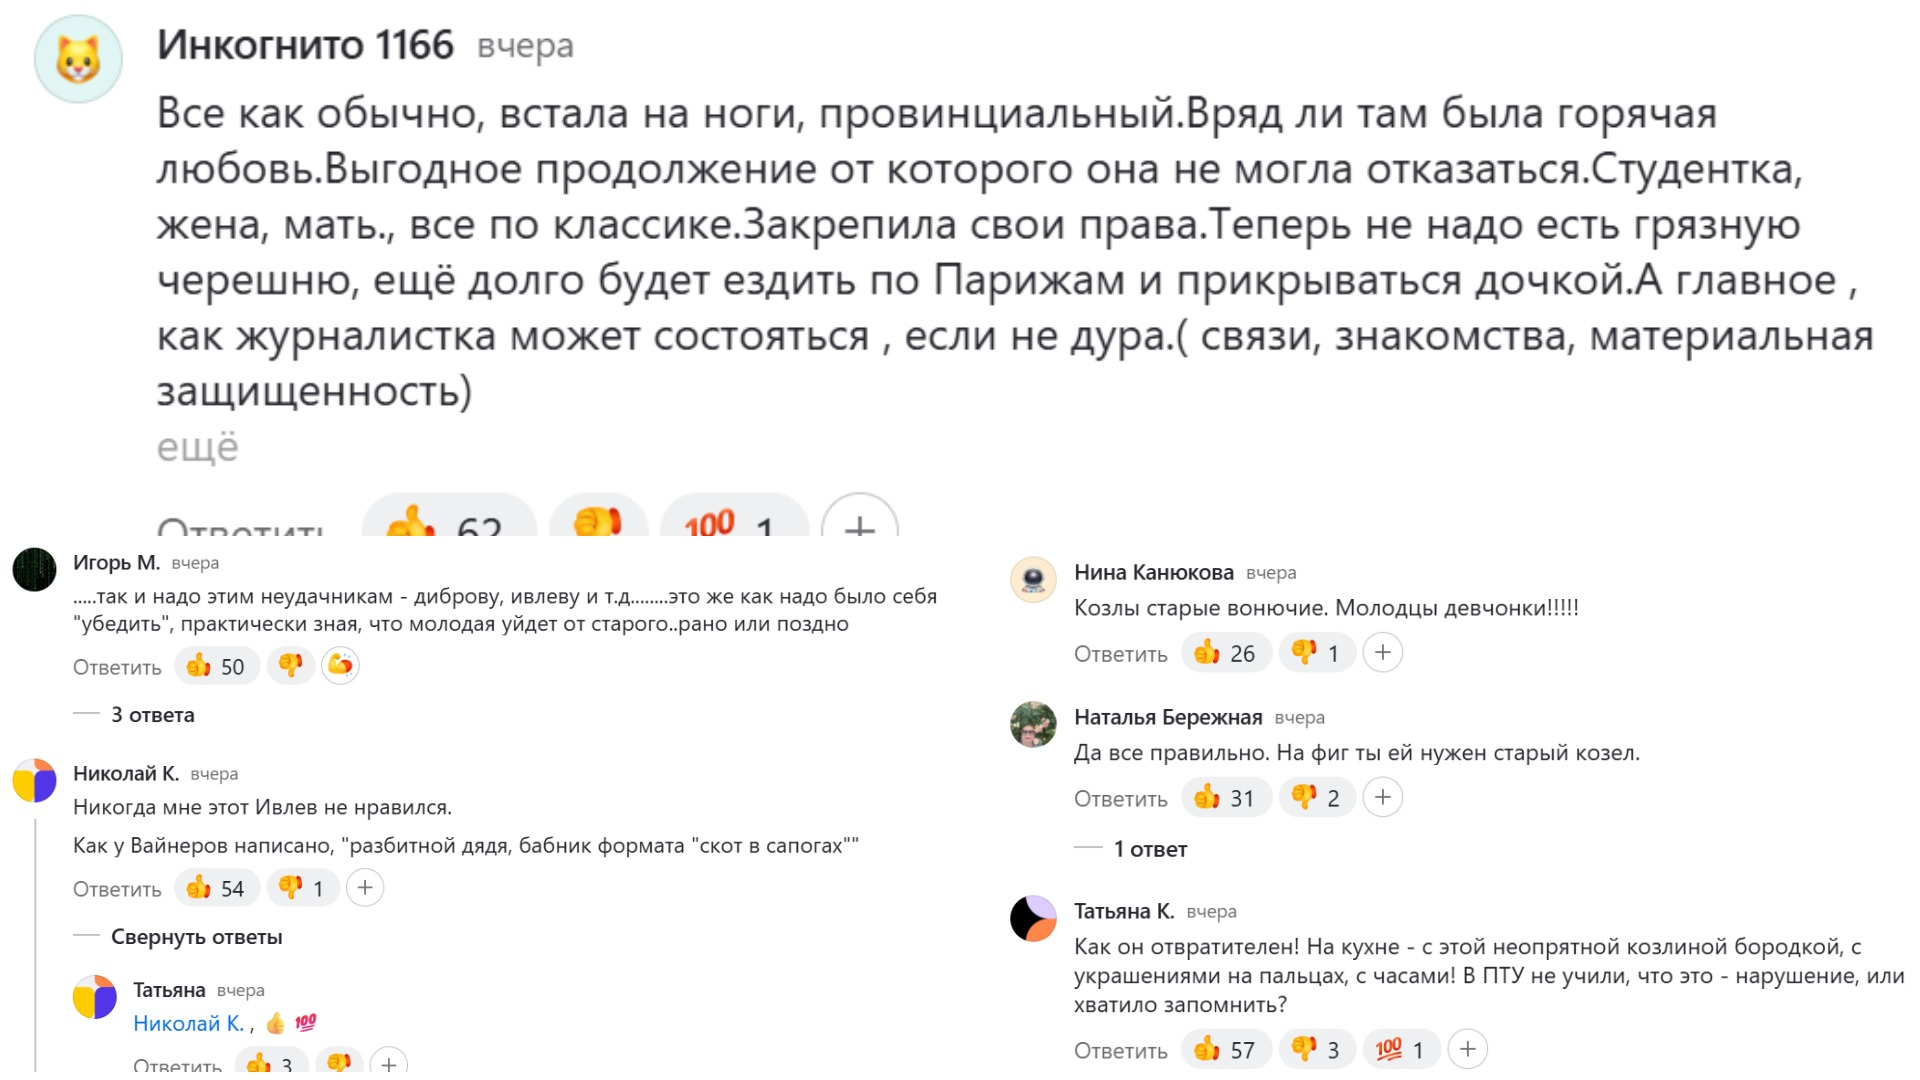The image size is (1920, 1080).
Task: Click Ответить under Татьяна К.'s comment
Action: 1120,1050
